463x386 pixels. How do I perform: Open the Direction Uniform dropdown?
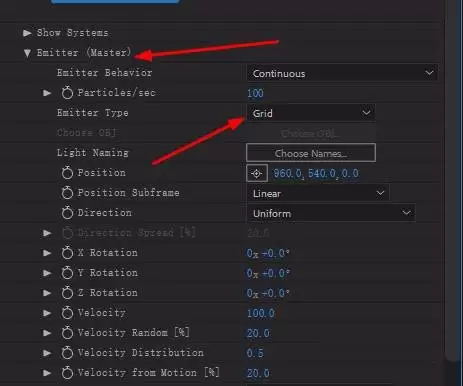[331, 213]
